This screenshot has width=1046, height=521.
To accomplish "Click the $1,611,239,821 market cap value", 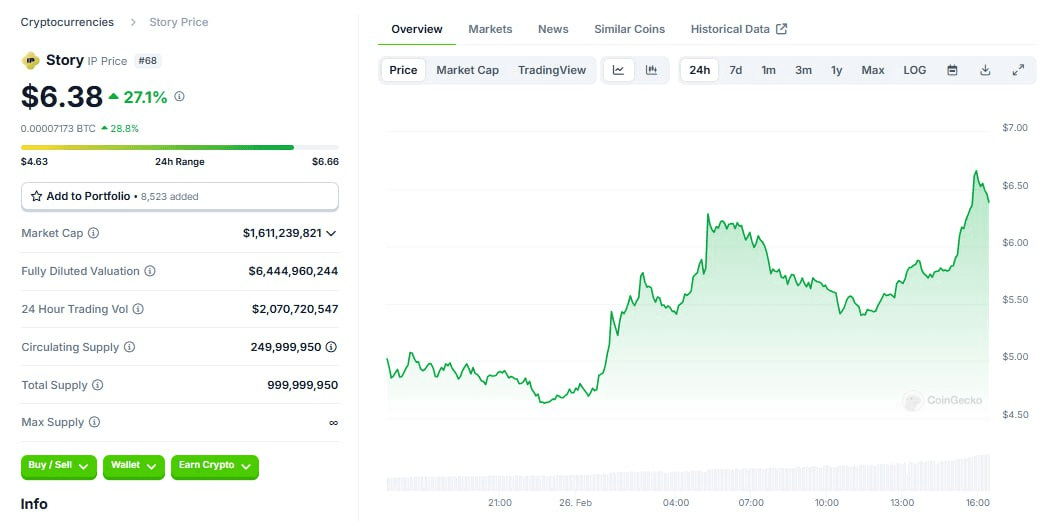I will tap(282, 233).
